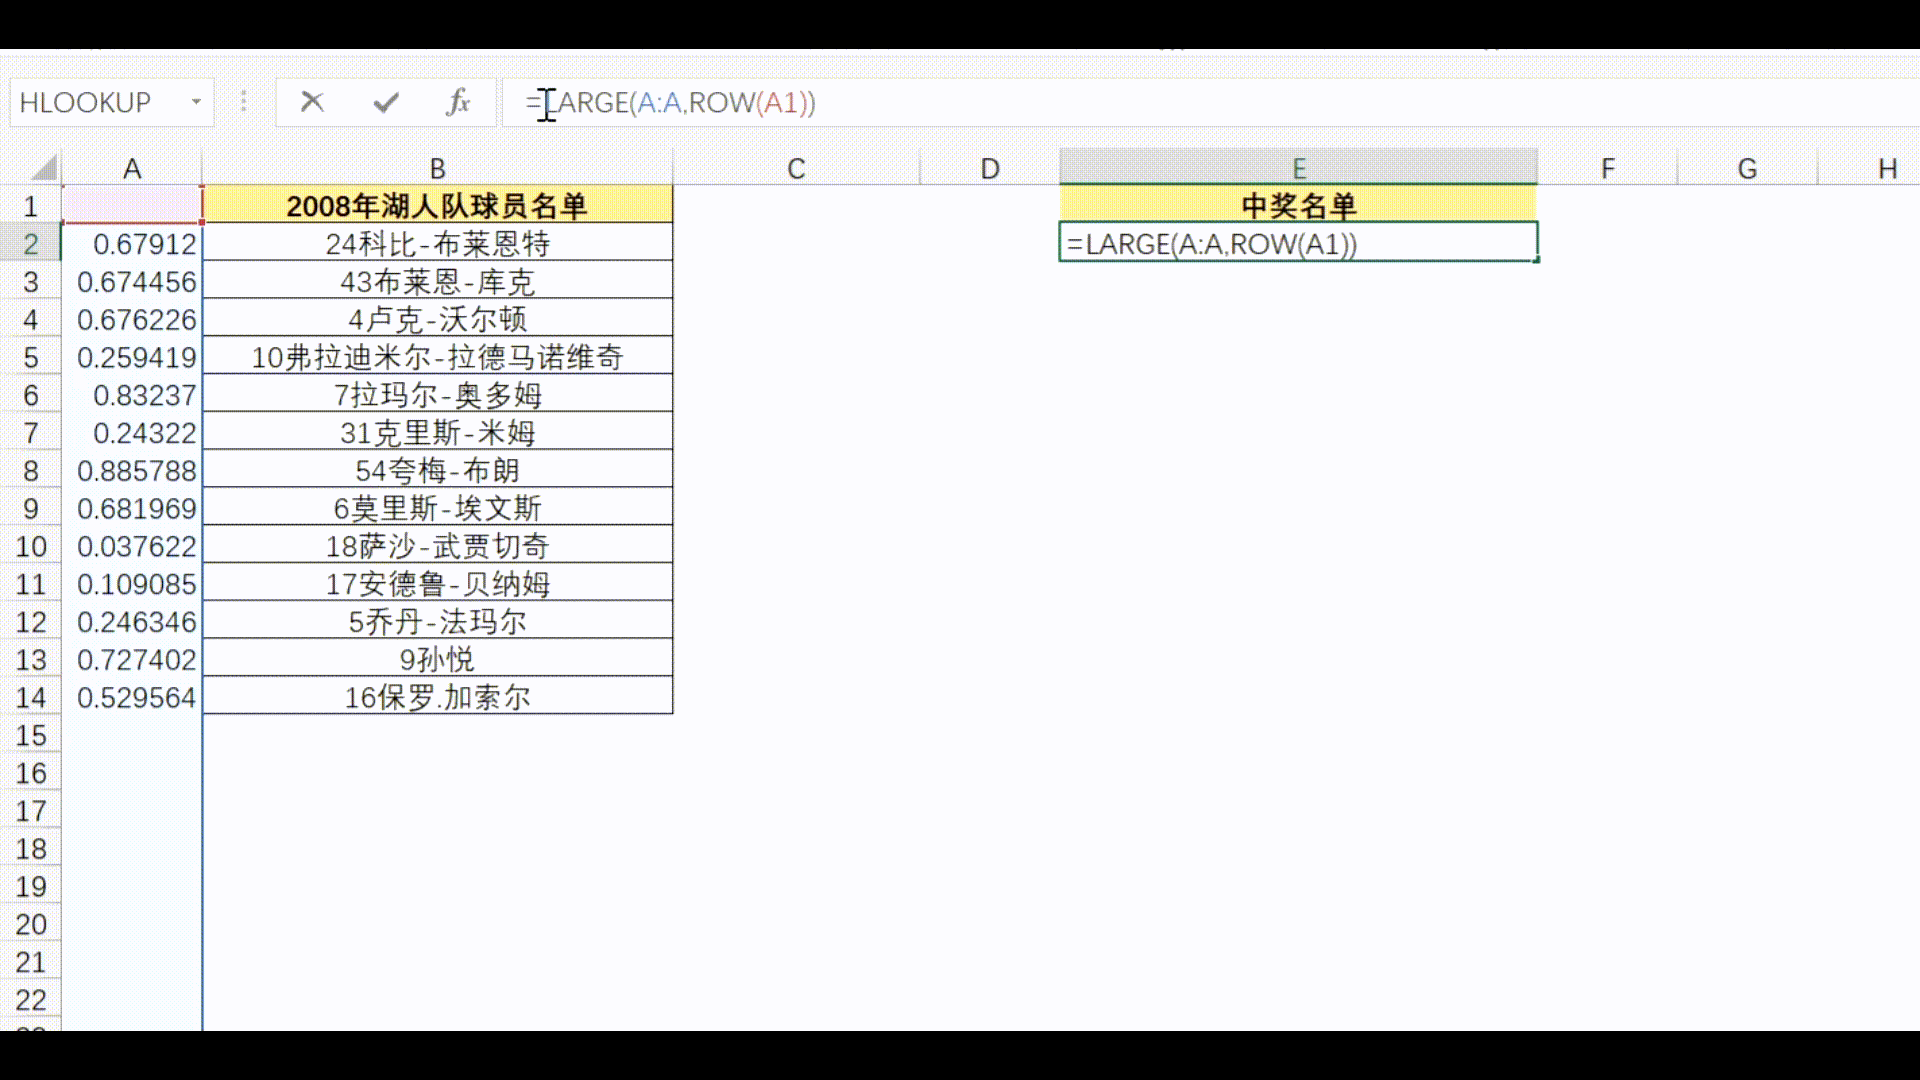Confirm the formula with the checkmark icon

(x=386, y=102)
